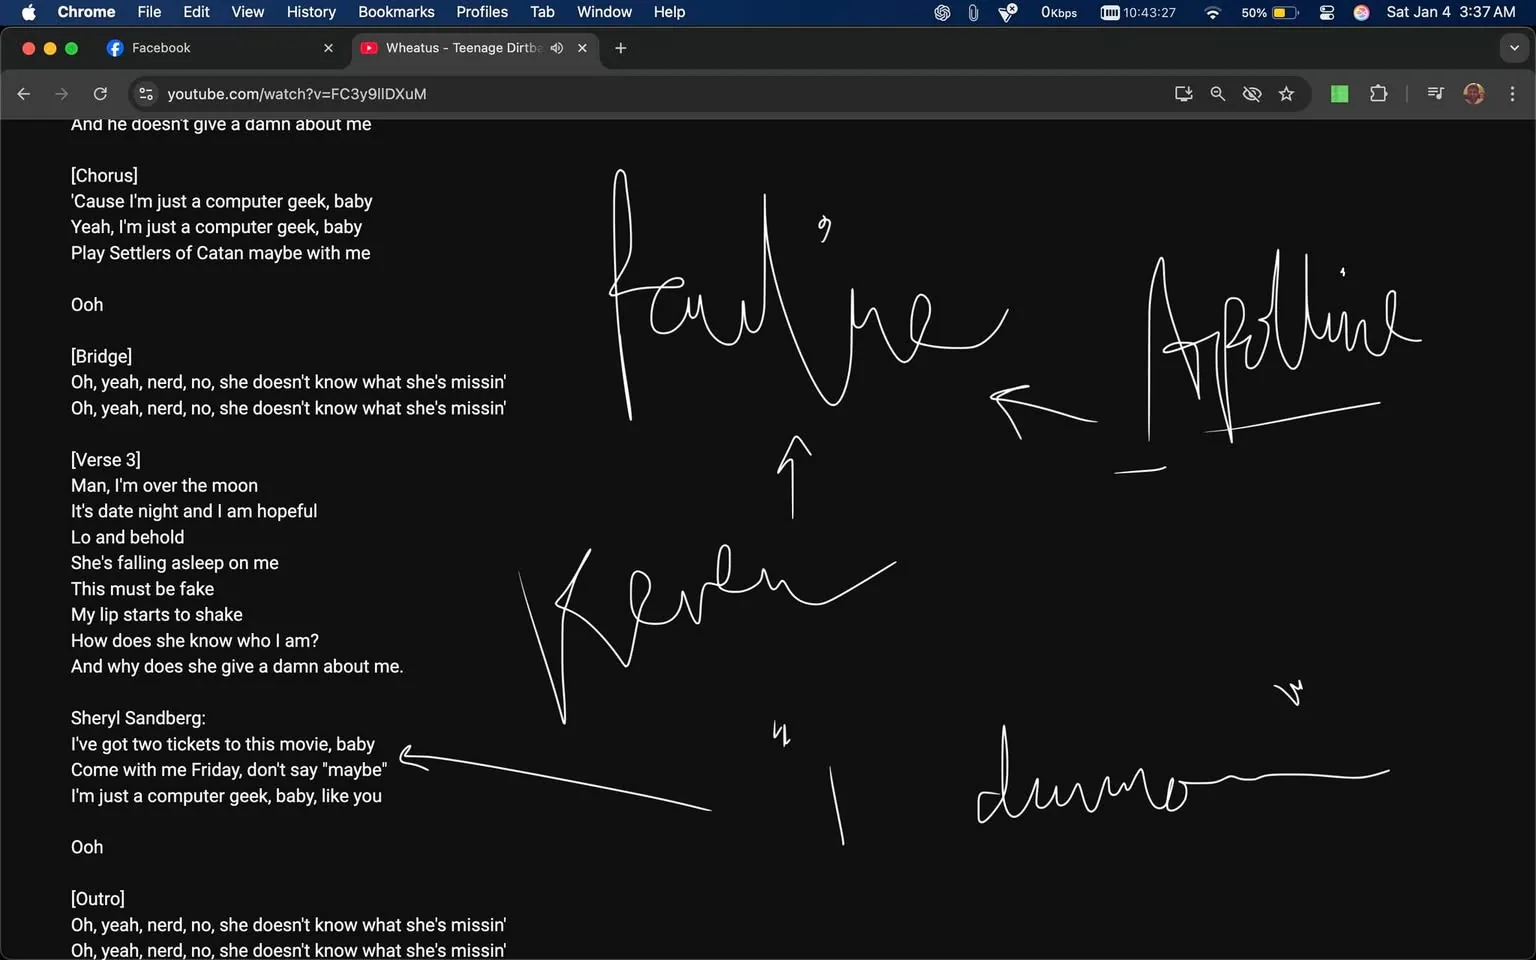This screenshot has height=960, width=1536.
Task: Mute the Wheatus YouTube tab speaker icon
Action: 557,47
